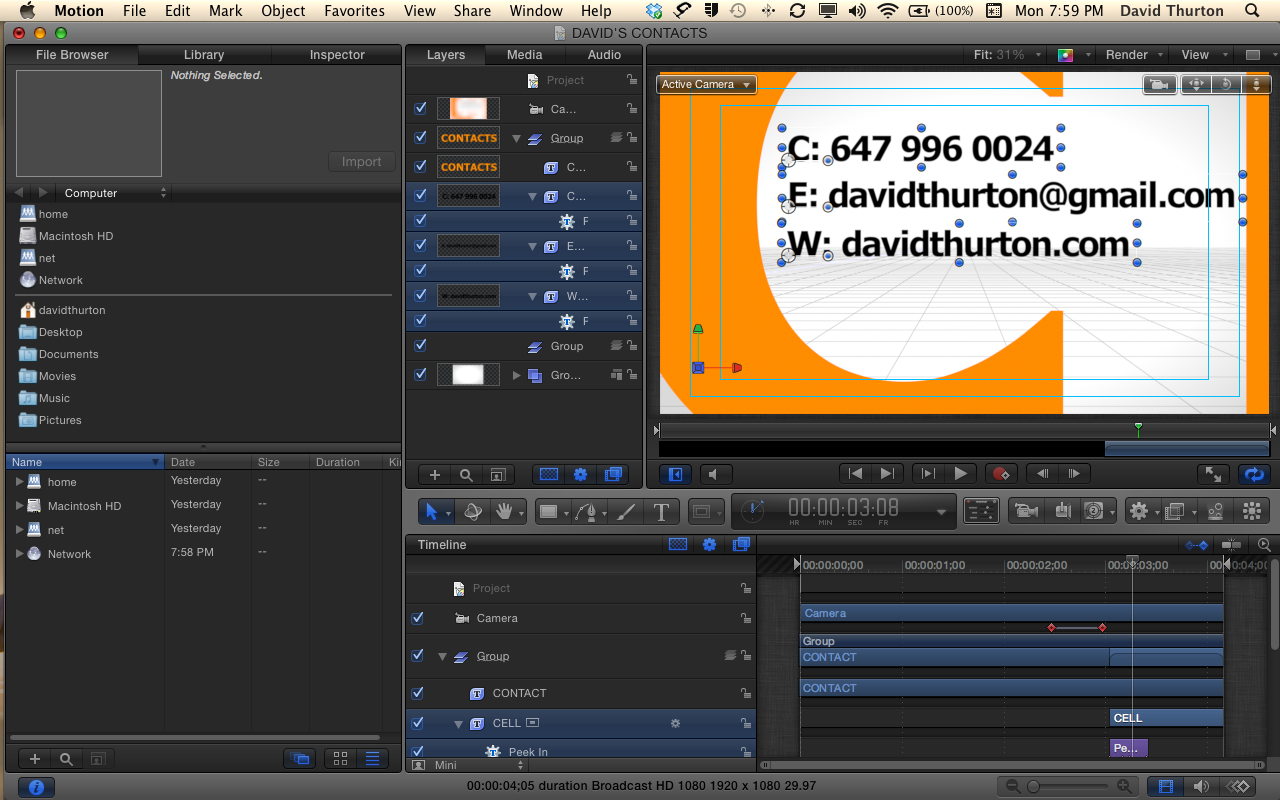Click the HUD info button at bottom left

(36, 788)
